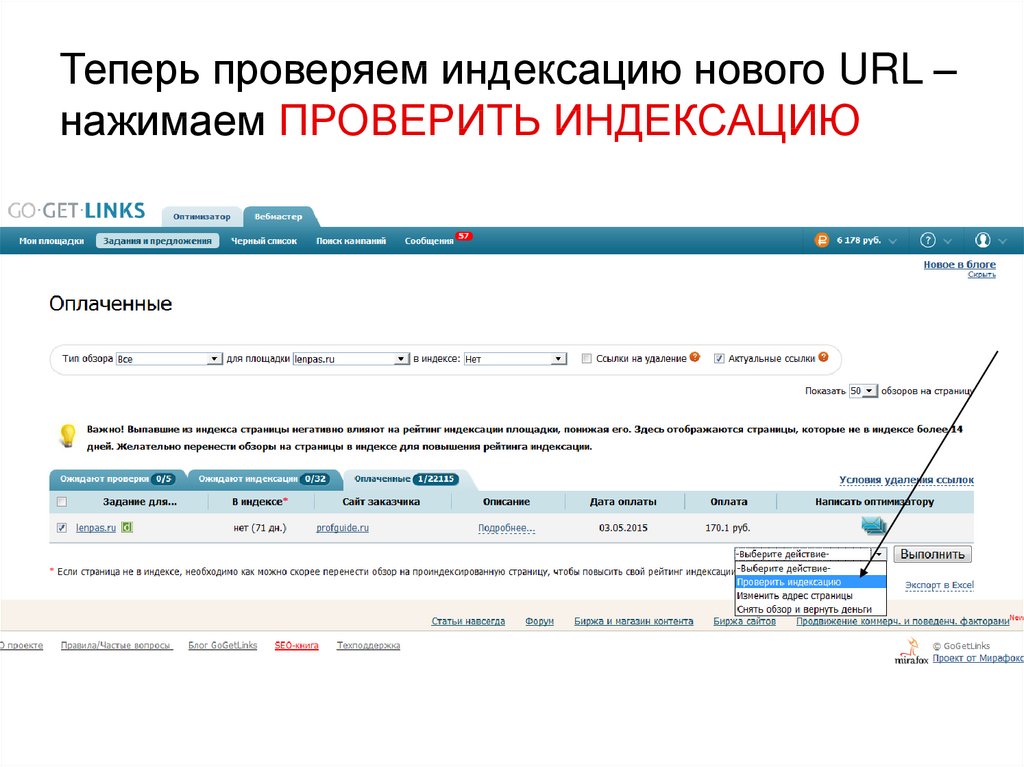Viewport: 1024px width, 767px height.
Task: Expand the balance chevron next to 6 178 руб.
Action: pos(893,241)
